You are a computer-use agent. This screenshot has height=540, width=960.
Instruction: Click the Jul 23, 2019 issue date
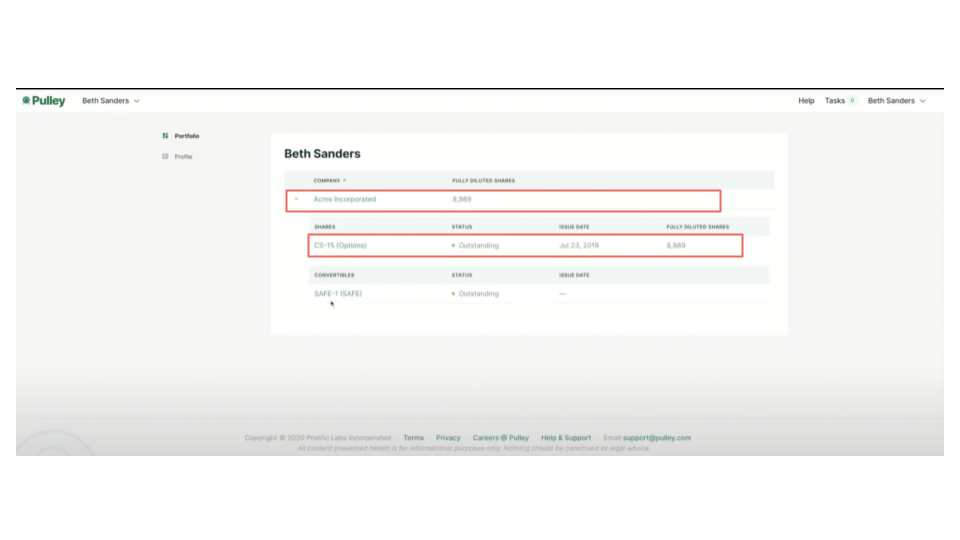pos(579,246)
